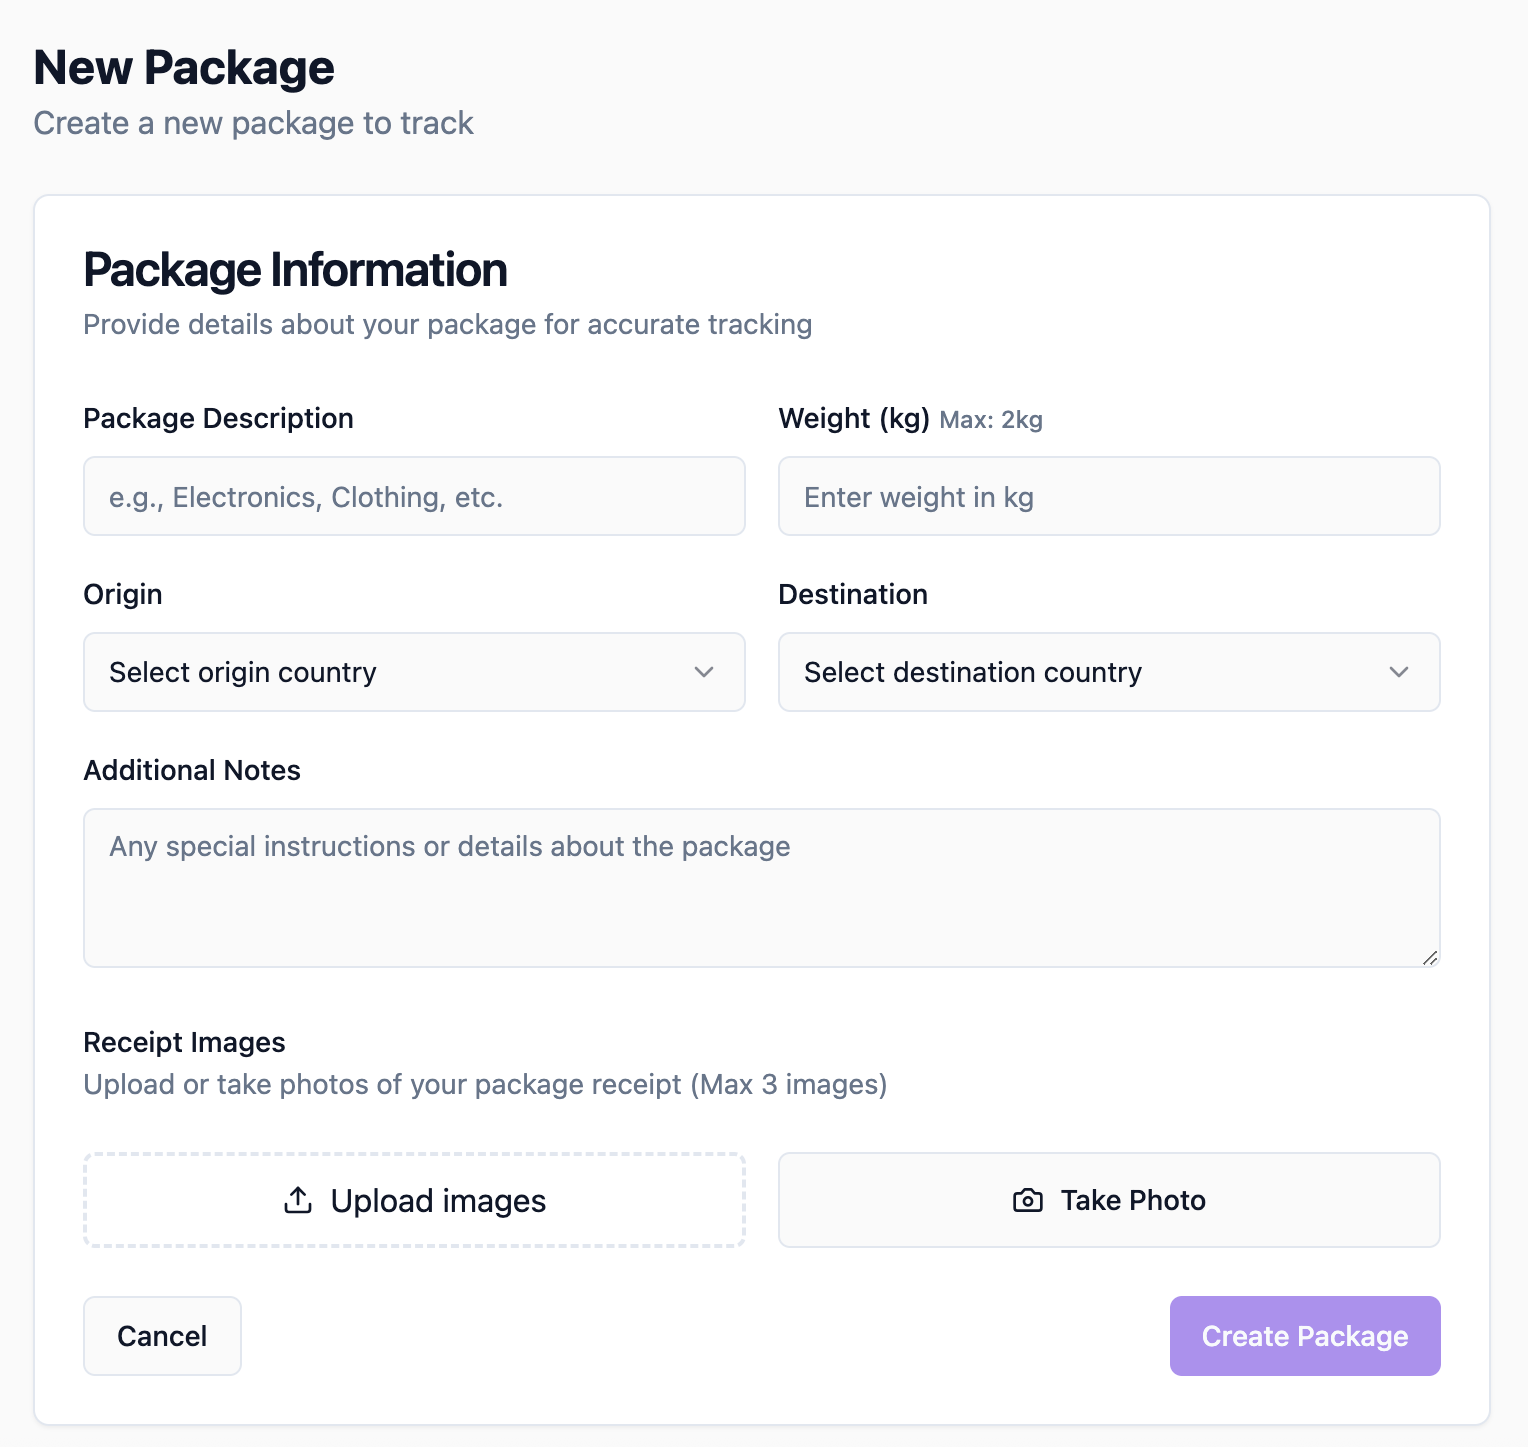Focus the Package Description text field
Screen dimensions: 1528x1447
pyautogui.click(x=413, y=496)
